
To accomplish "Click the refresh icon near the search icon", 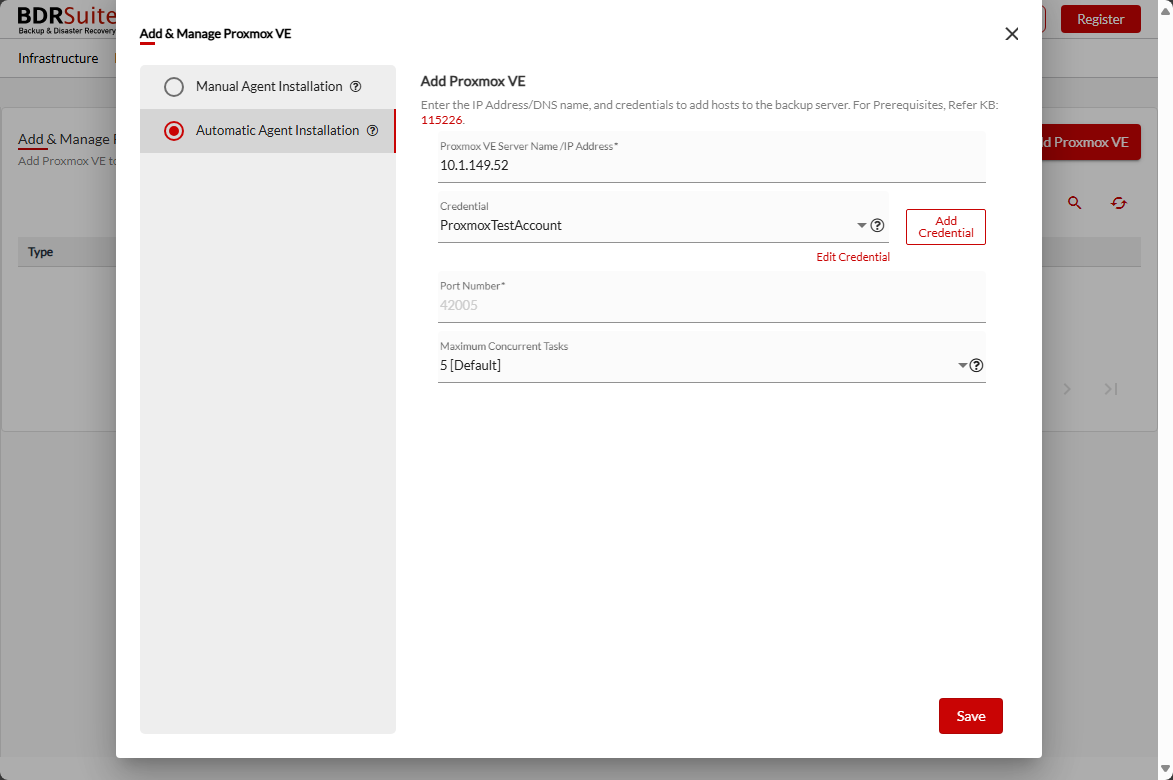I will coord(1118,202).
